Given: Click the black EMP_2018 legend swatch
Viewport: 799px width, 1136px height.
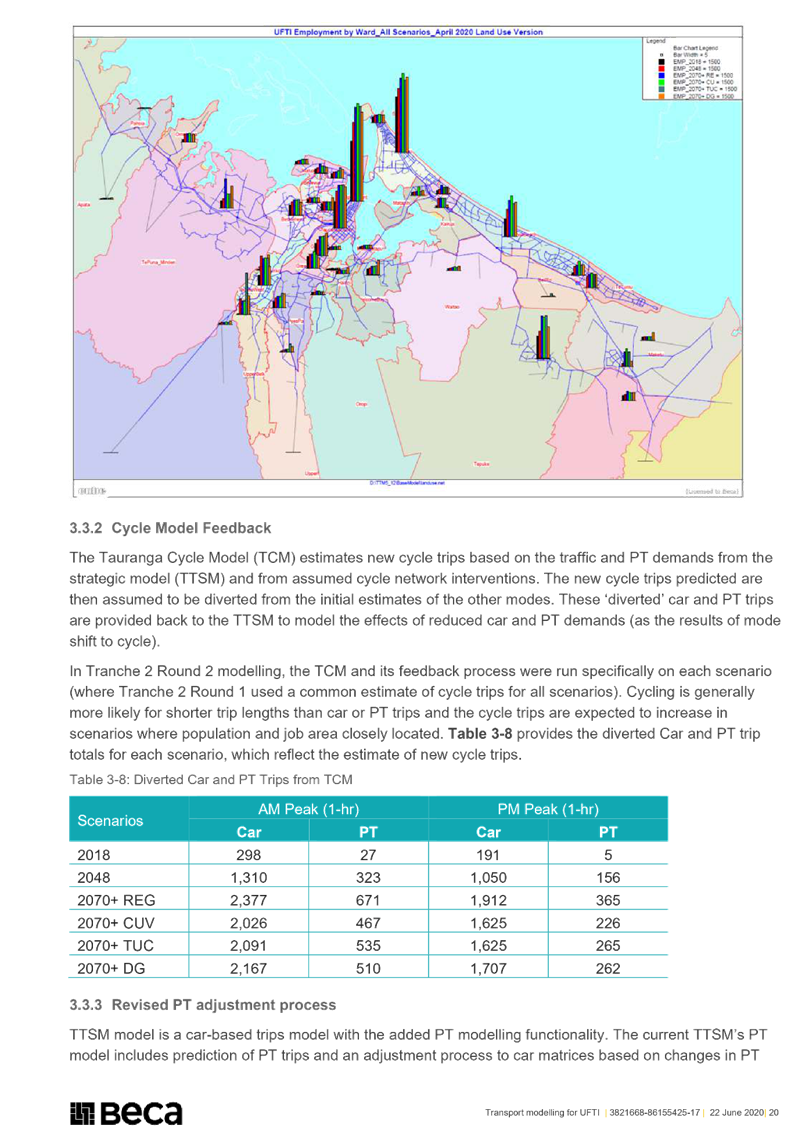Looking at the screenshot, I should point(661,62).
